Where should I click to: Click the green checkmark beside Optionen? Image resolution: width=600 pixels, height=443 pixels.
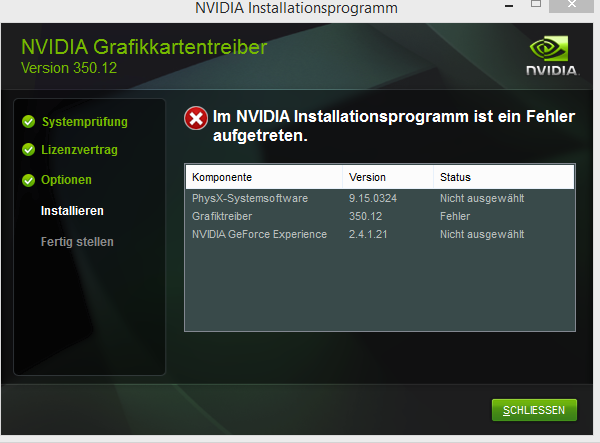pos(28,180)
